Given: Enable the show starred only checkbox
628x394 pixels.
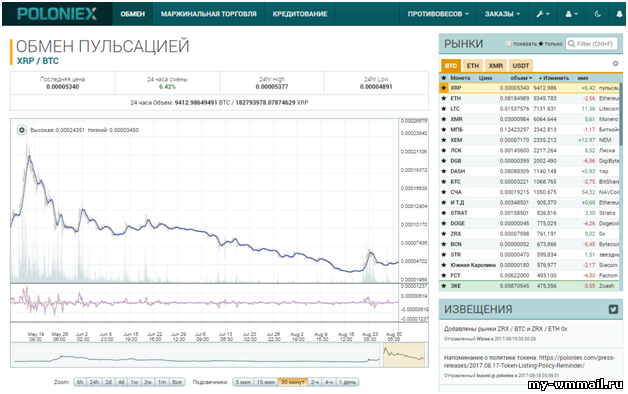Looking at the screenshot, I should tap(509, 44).
